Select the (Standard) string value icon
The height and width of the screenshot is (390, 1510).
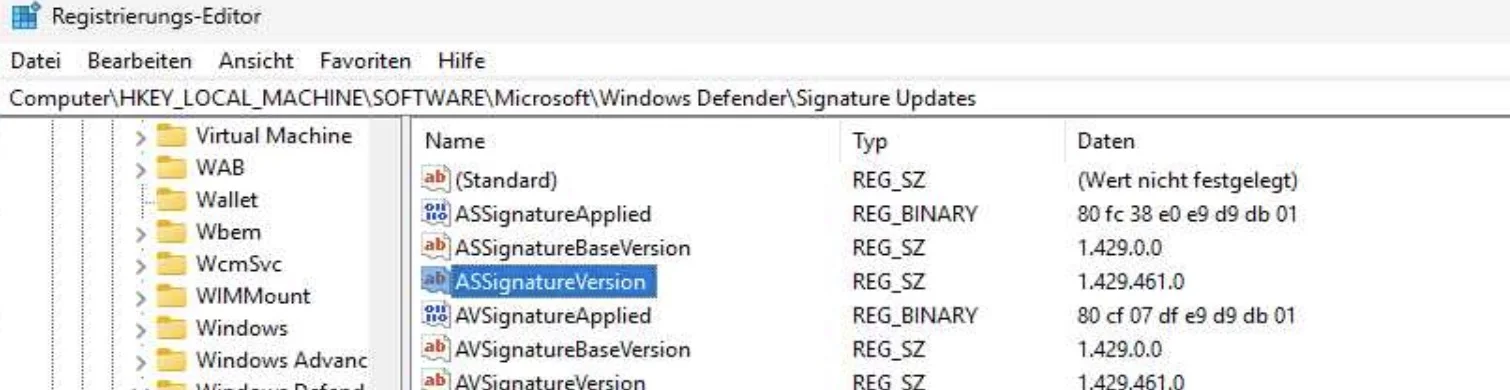pyautogui.click(x=436, y=180)
